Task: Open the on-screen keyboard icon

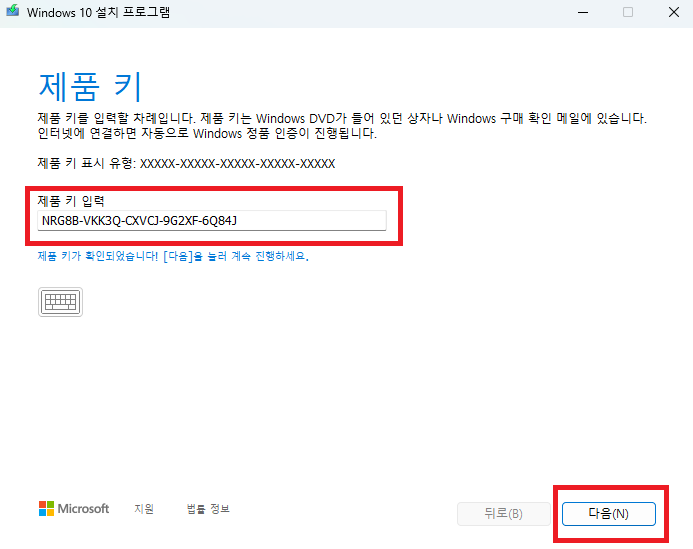Action: coord(60,302)
